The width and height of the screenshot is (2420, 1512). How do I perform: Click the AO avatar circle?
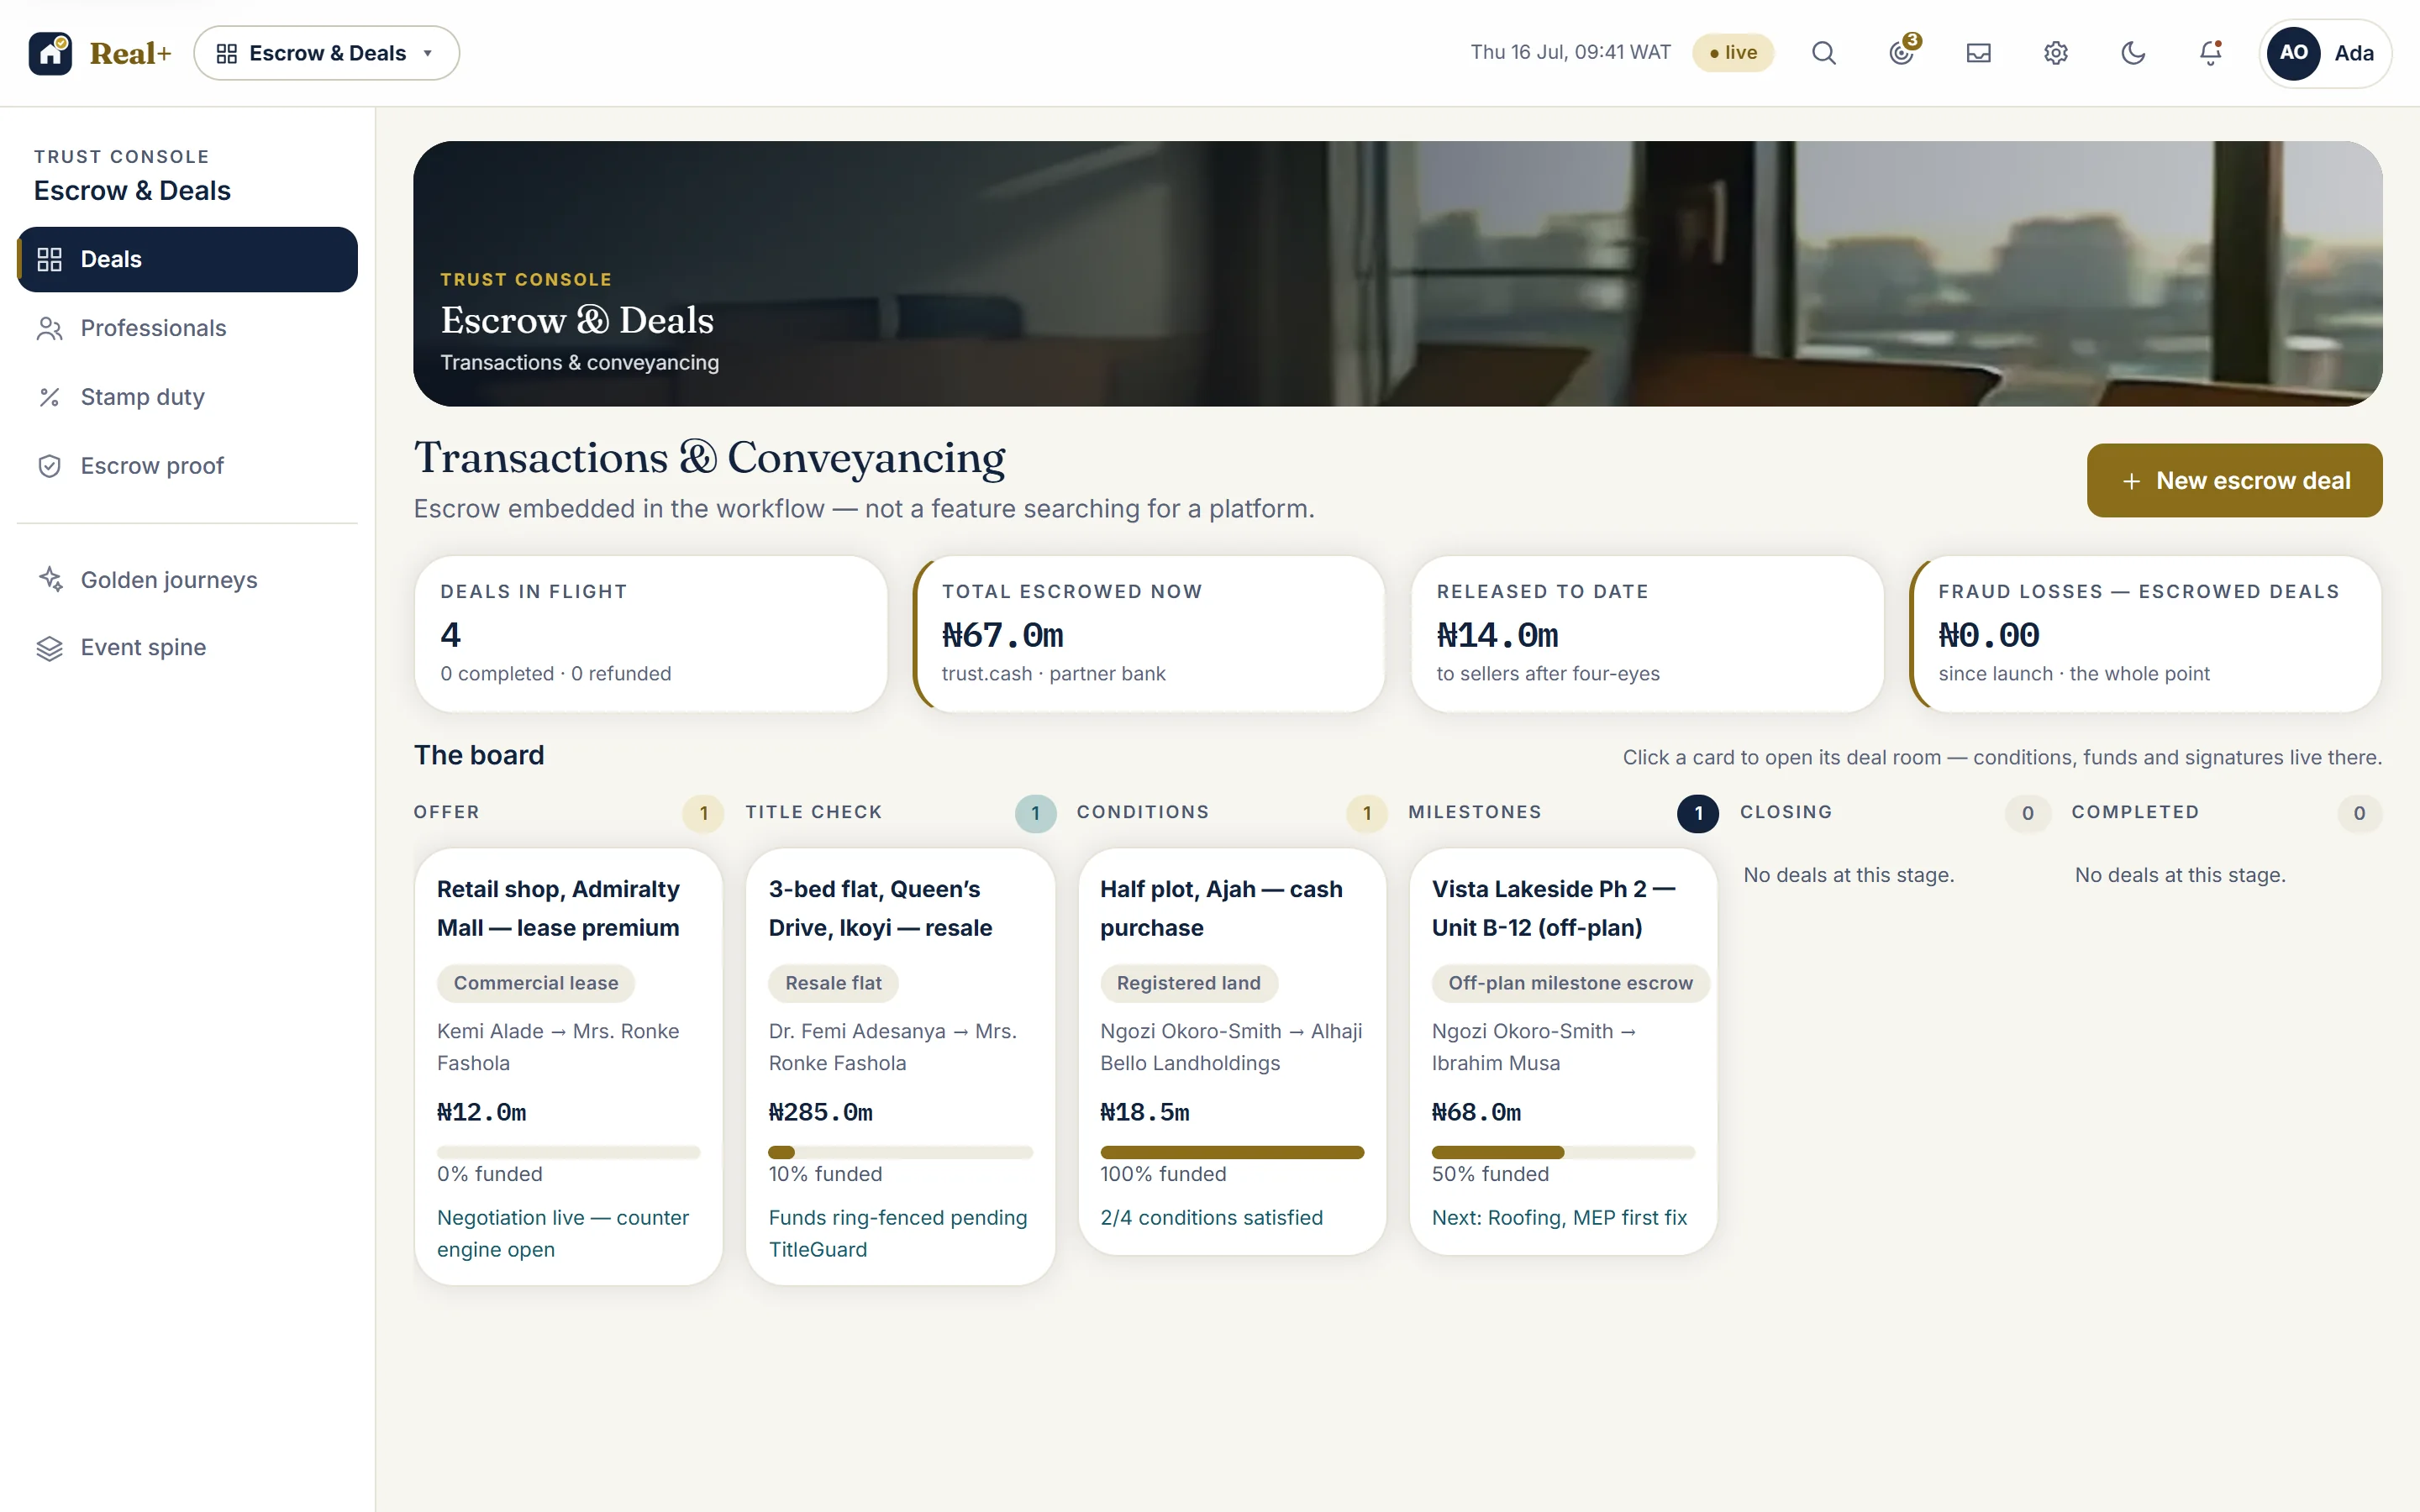[x=2294, y=53]
